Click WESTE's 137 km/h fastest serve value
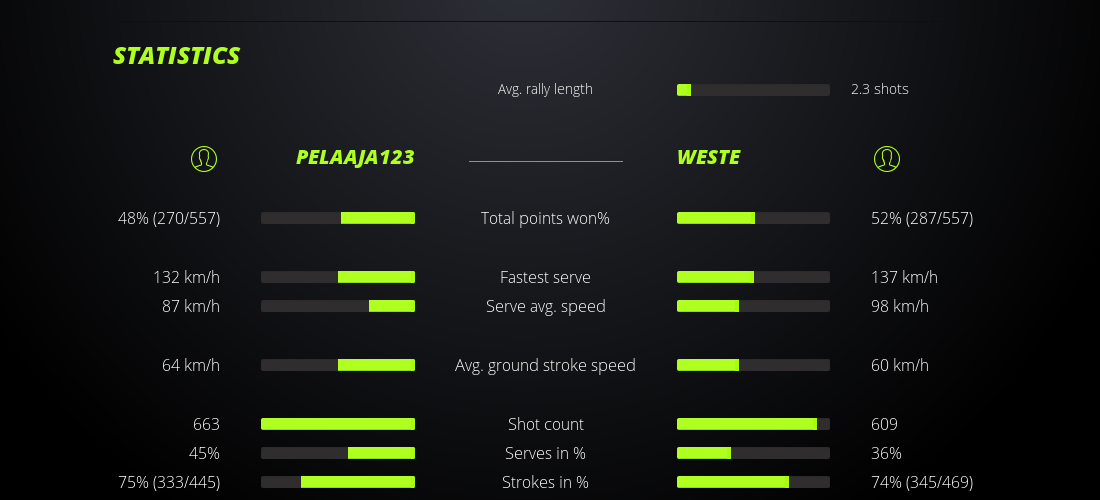The image size is (1100, 500). tap(904, 277)
